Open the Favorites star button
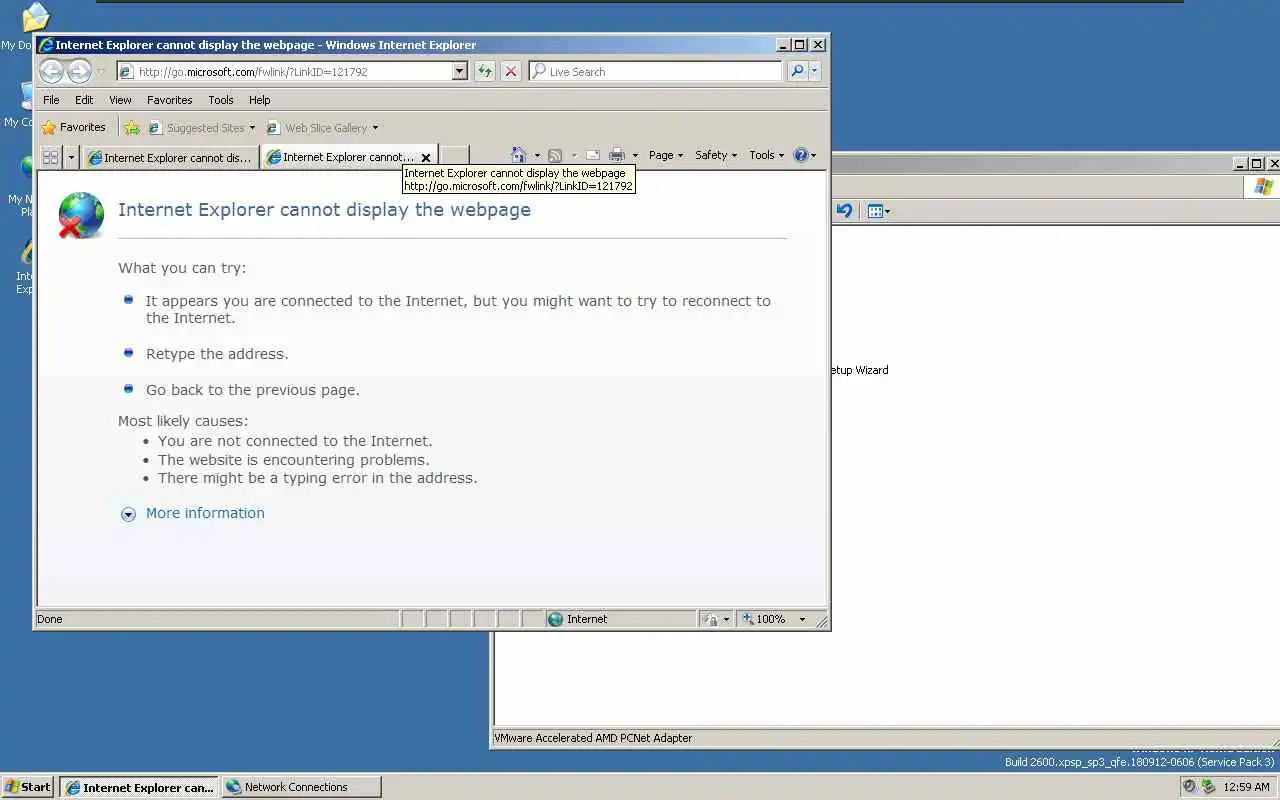The height and width of the screenshot is (800, 1280). coord(73,127)
